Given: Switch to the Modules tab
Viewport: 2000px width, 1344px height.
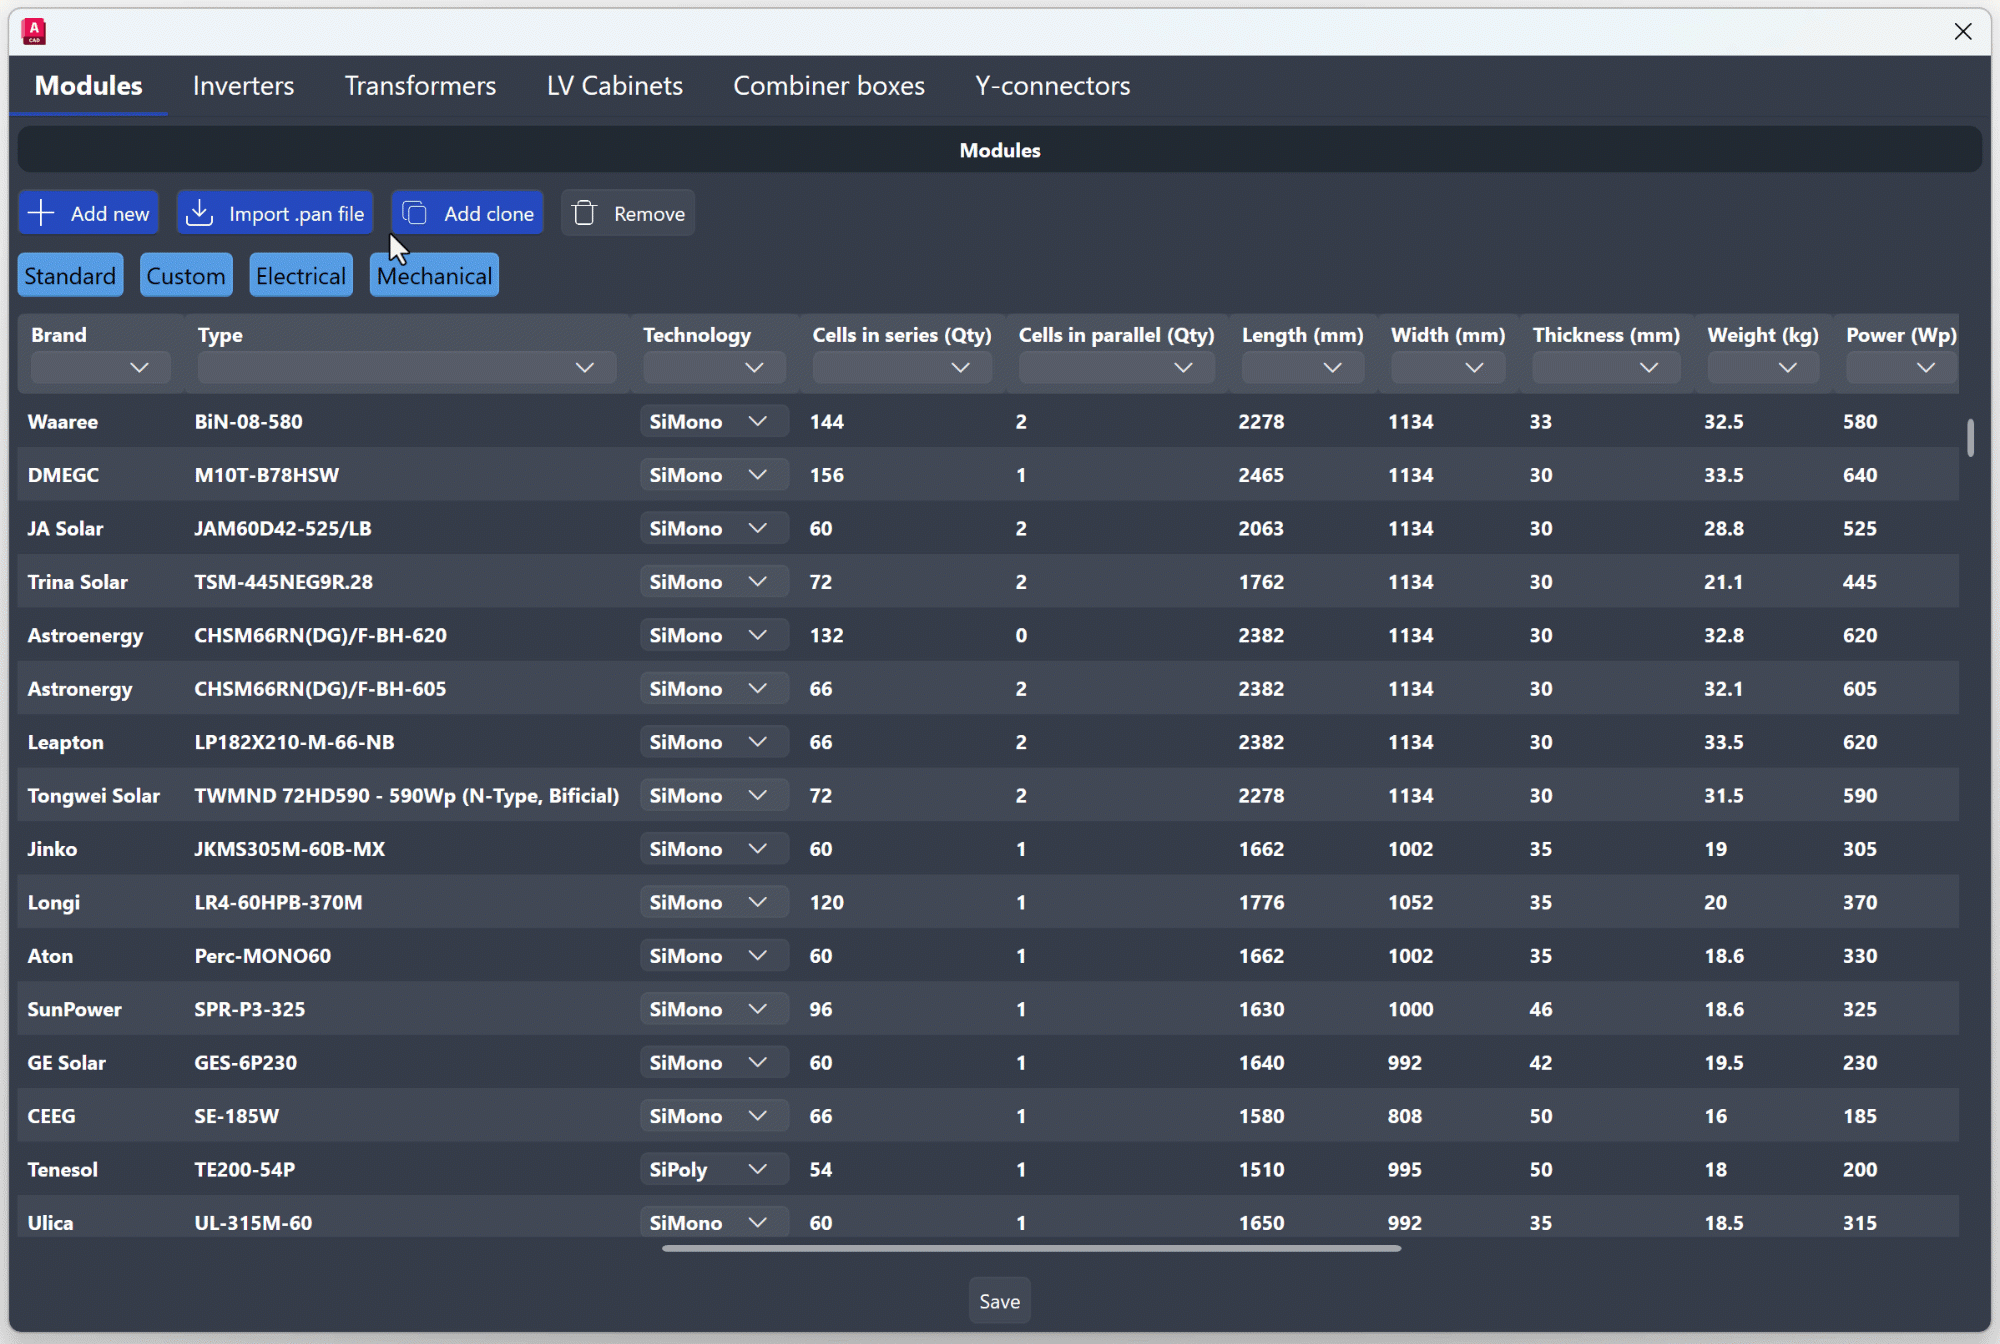Looking at the screenshot, I should coord(89,86).
